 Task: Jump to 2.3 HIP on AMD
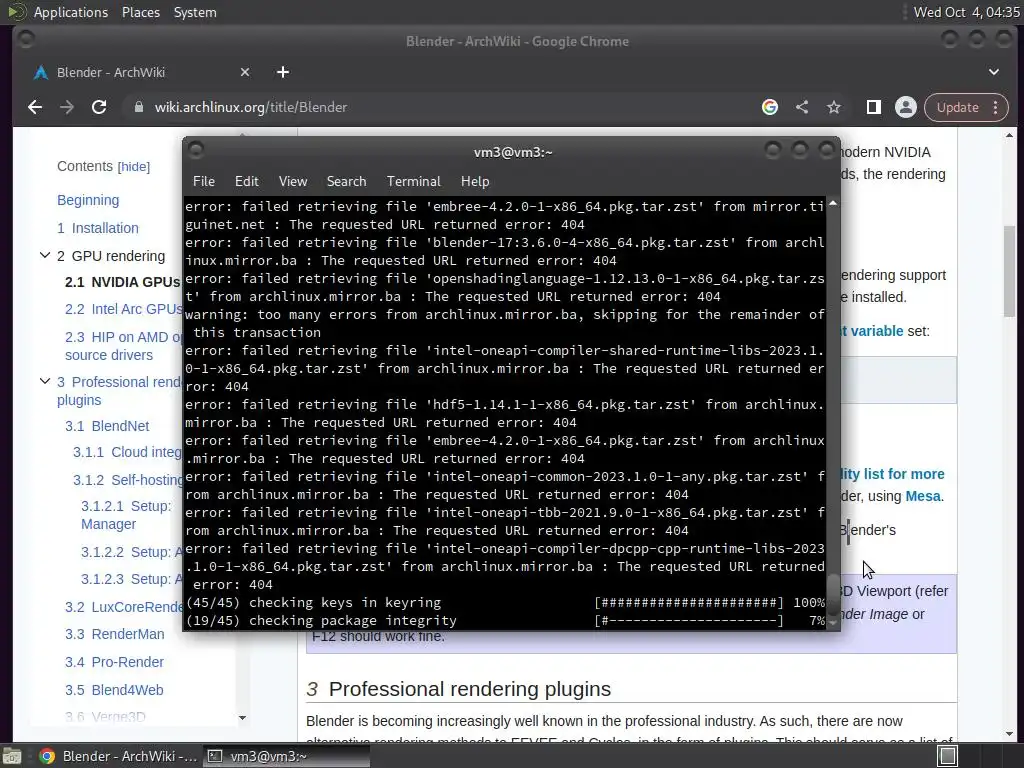click(123, 346)
